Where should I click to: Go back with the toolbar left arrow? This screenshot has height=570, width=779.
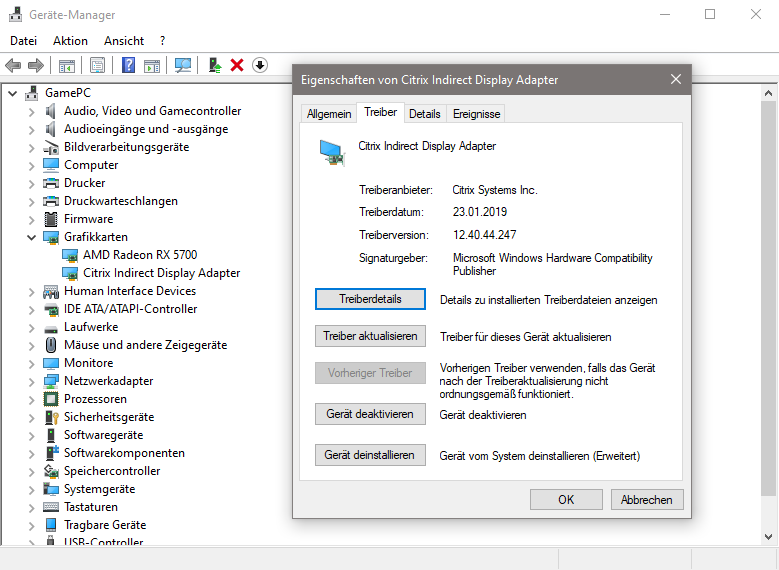coord(13,65)
